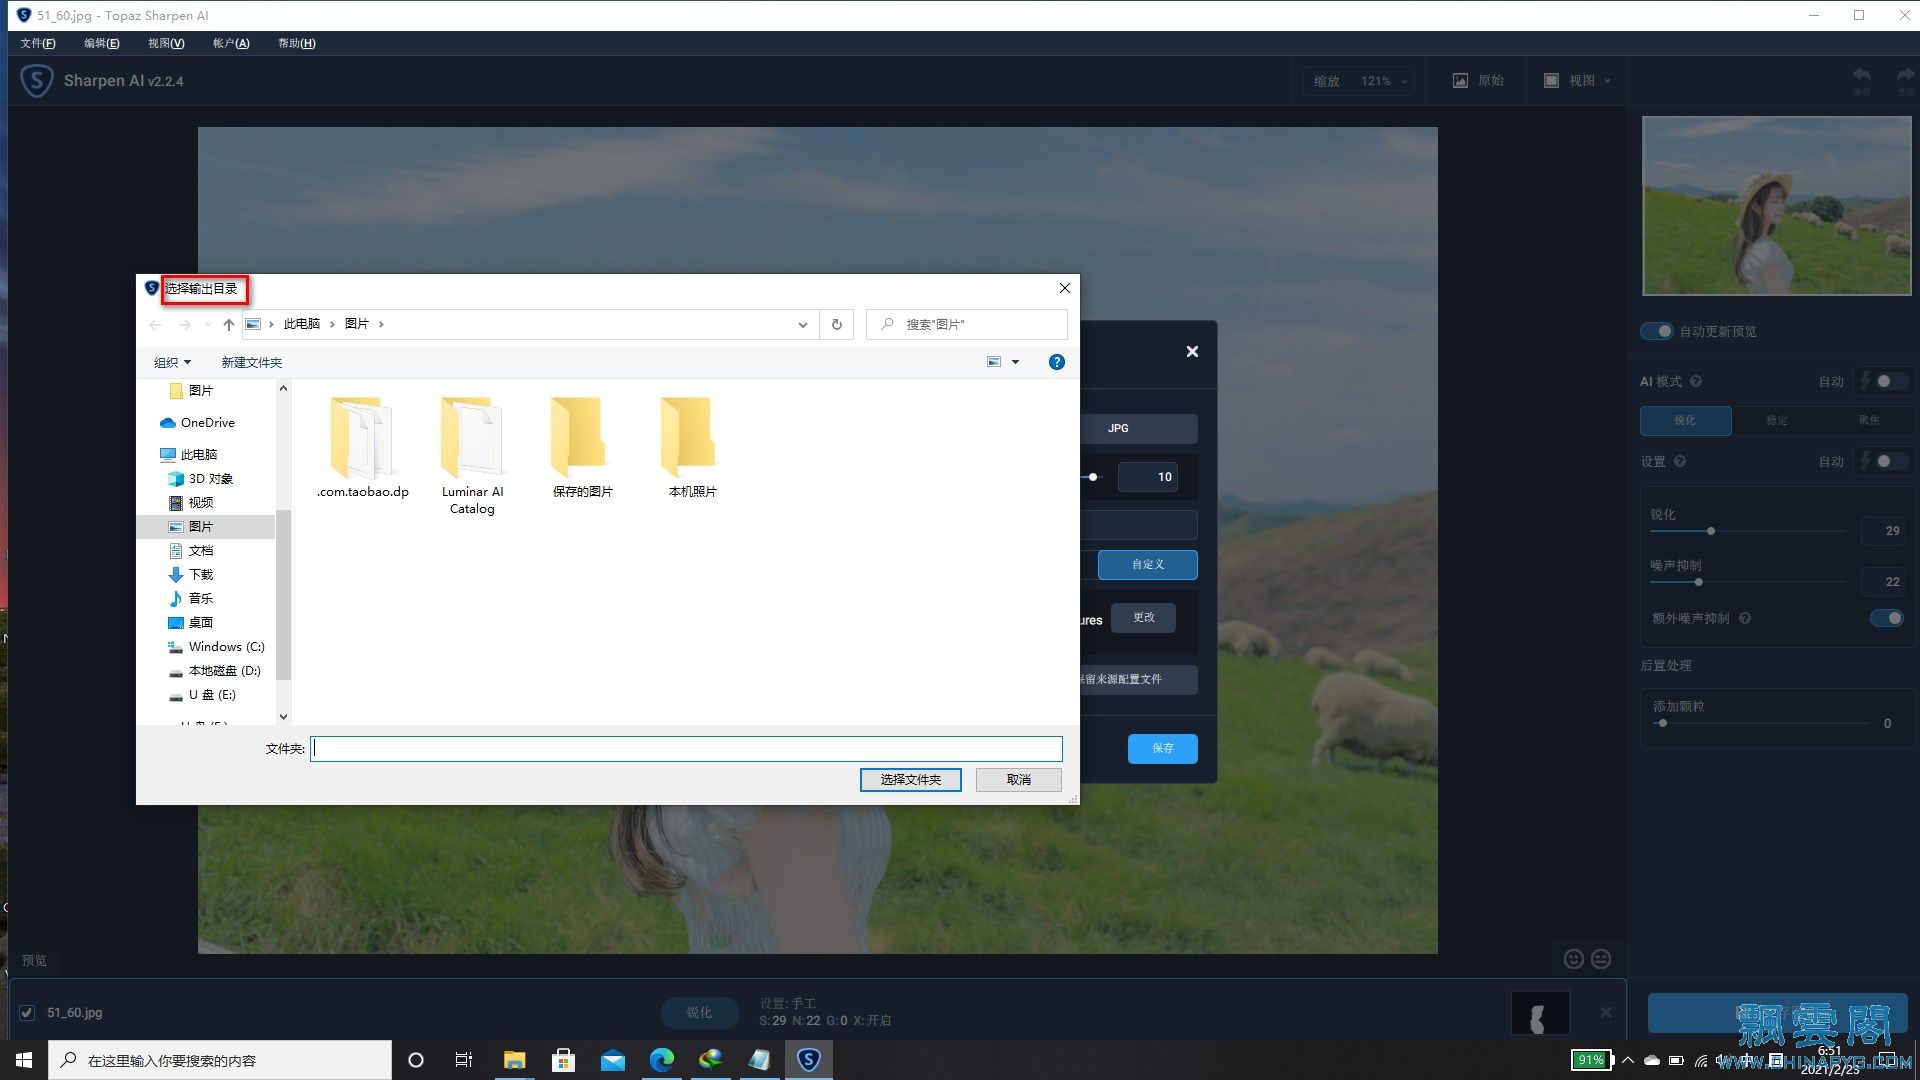Screen dimensions: 1920x1080
Task: Open the 组织 dropdown
Action: click(172, 362)
